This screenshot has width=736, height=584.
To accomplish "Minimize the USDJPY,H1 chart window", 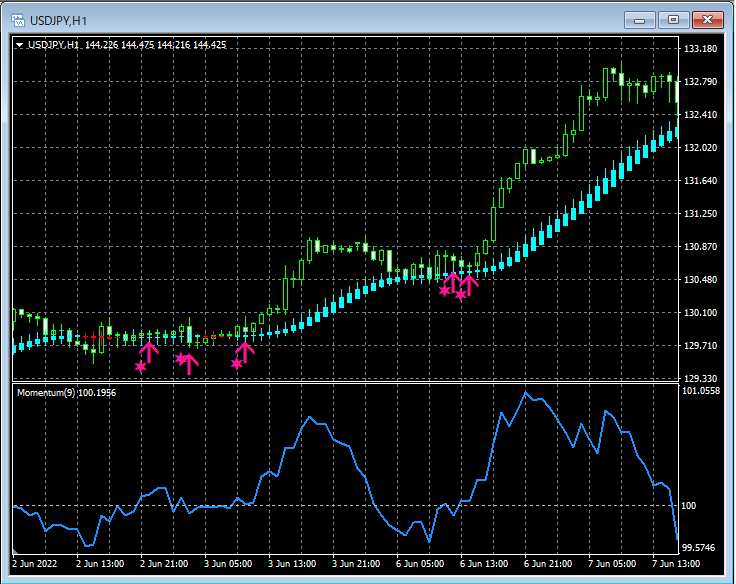I will pyautogui.click(x=640, y=19).
